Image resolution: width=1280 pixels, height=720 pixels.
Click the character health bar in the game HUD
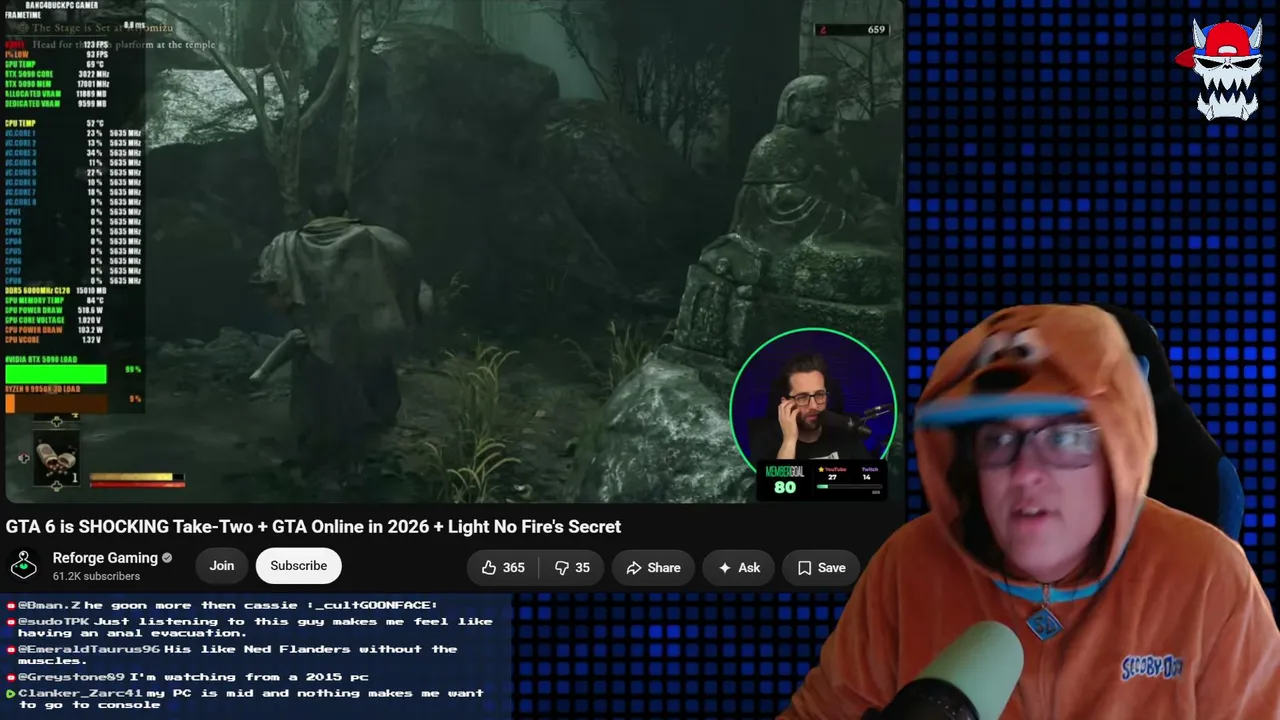coord(137,485)
